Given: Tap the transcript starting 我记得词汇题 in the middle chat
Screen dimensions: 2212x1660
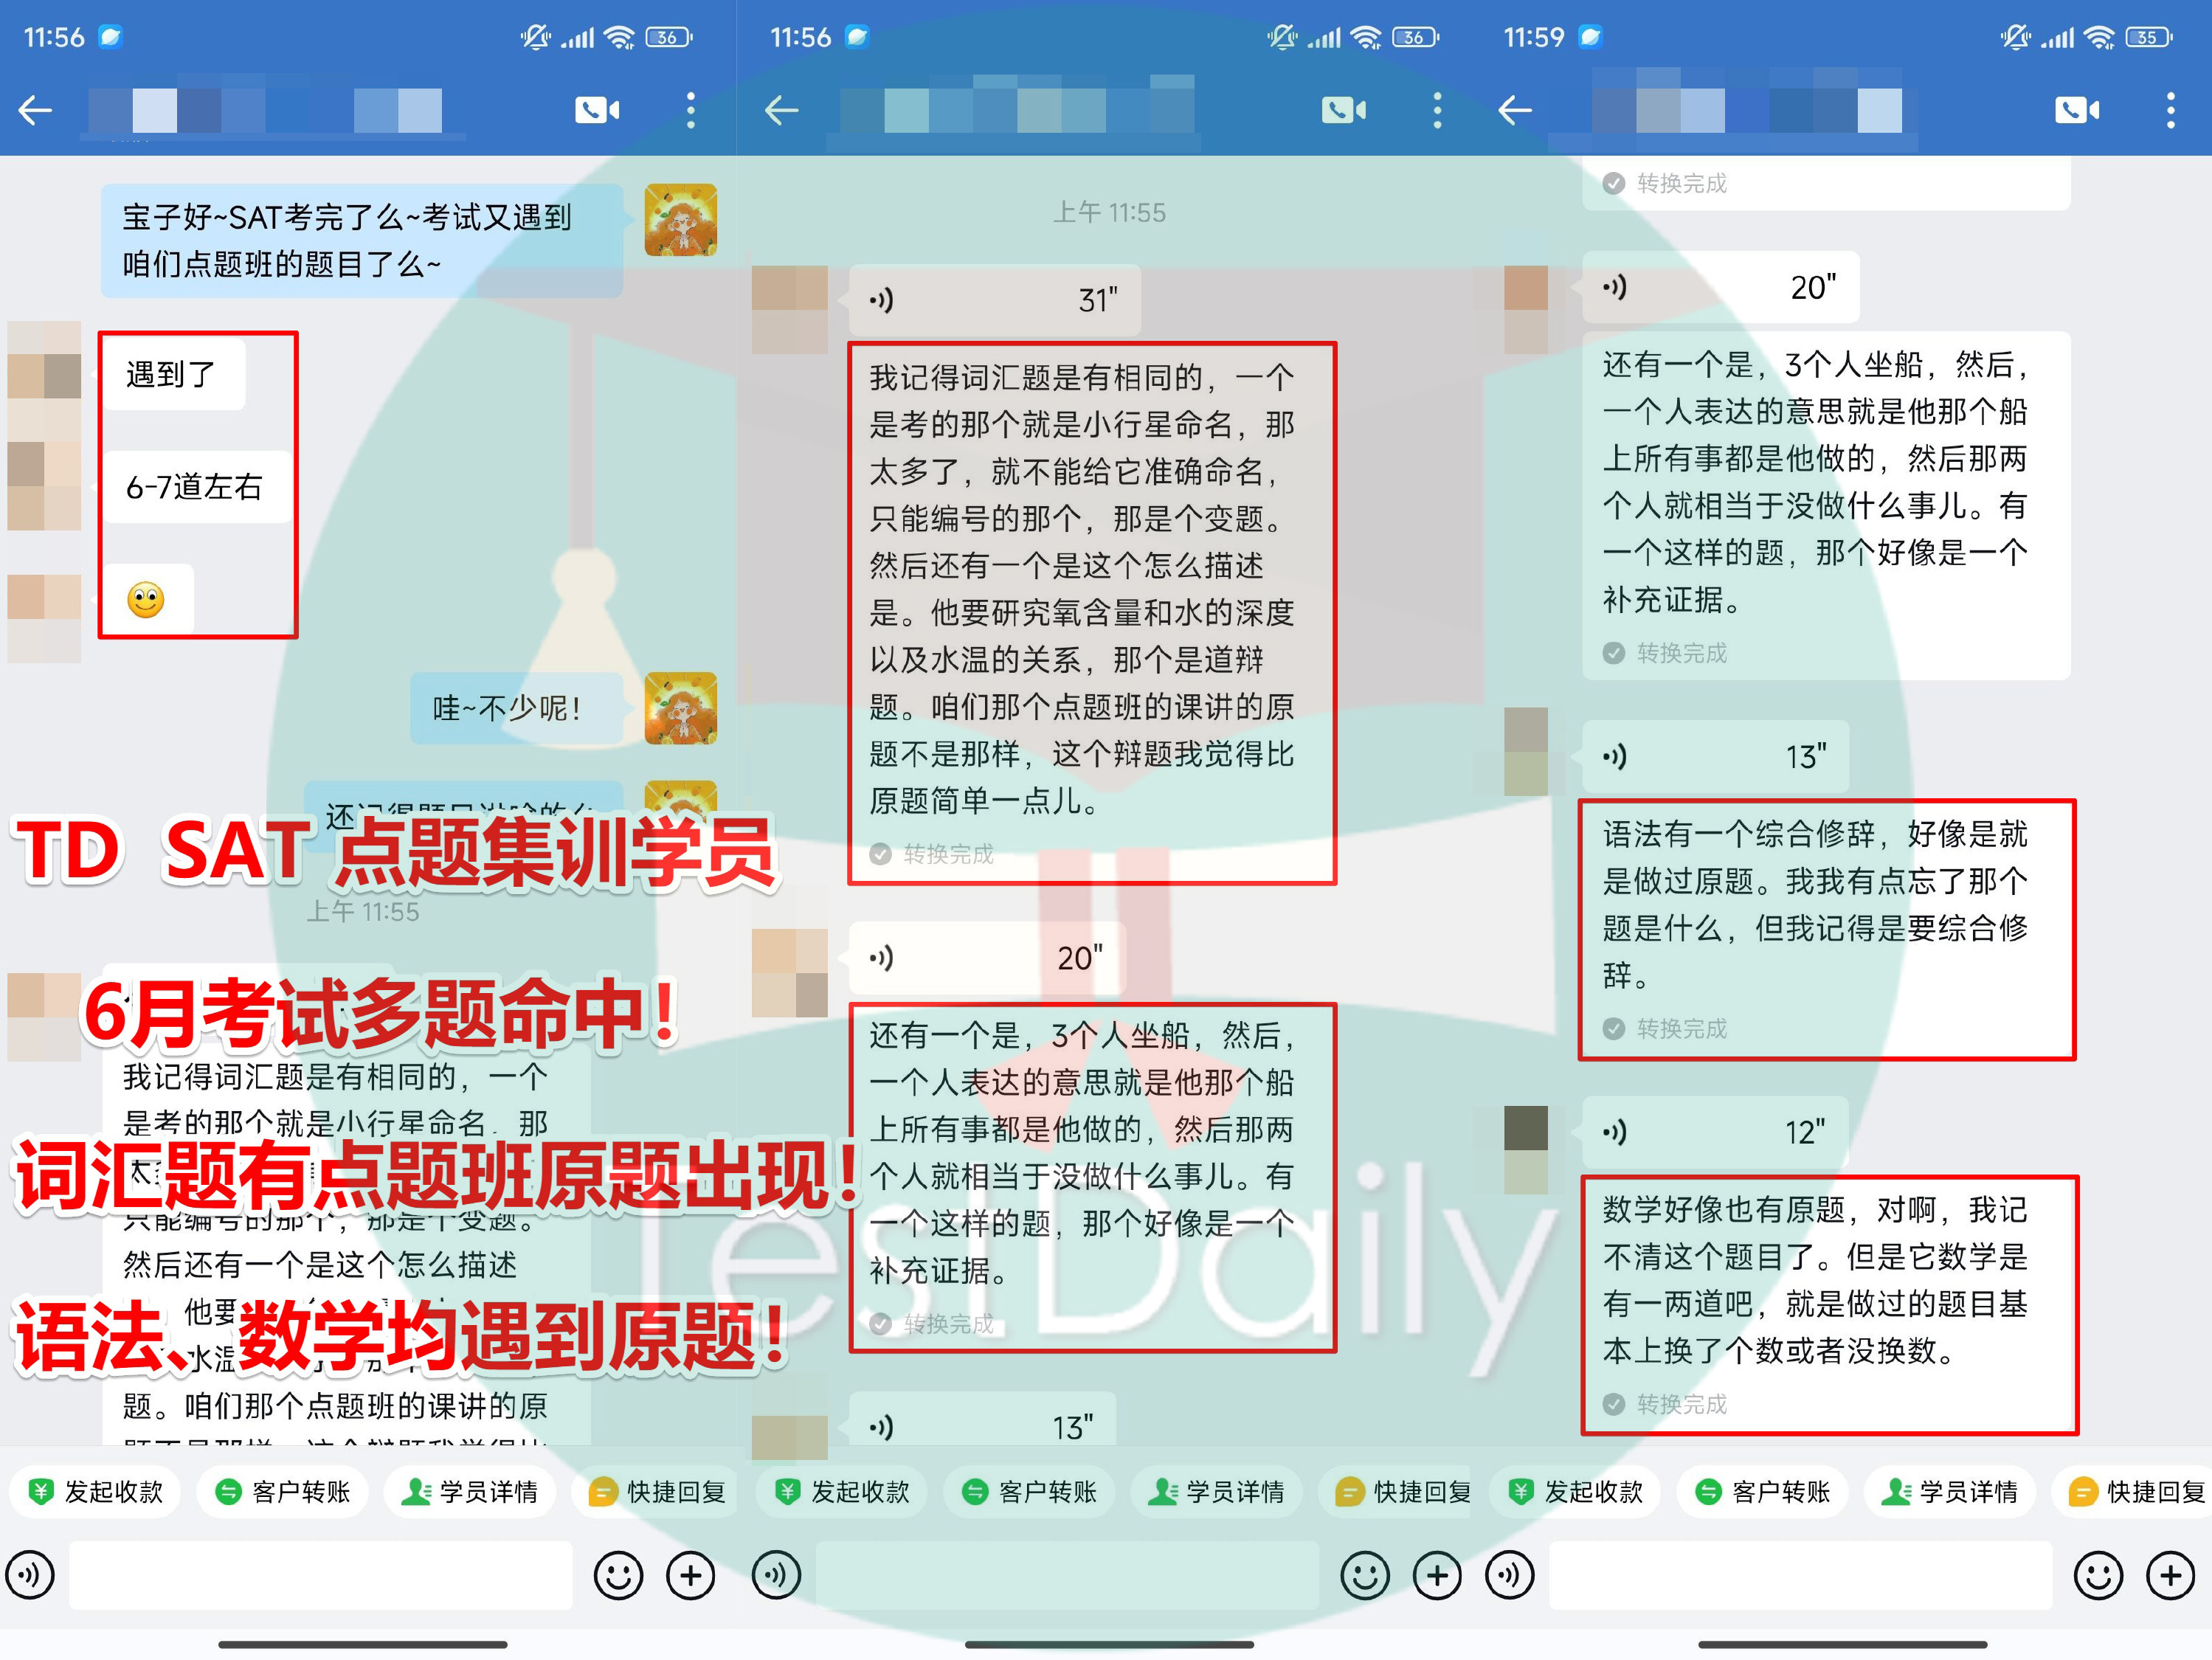Looking at the screenshot, I should (x=1092, y=613).
